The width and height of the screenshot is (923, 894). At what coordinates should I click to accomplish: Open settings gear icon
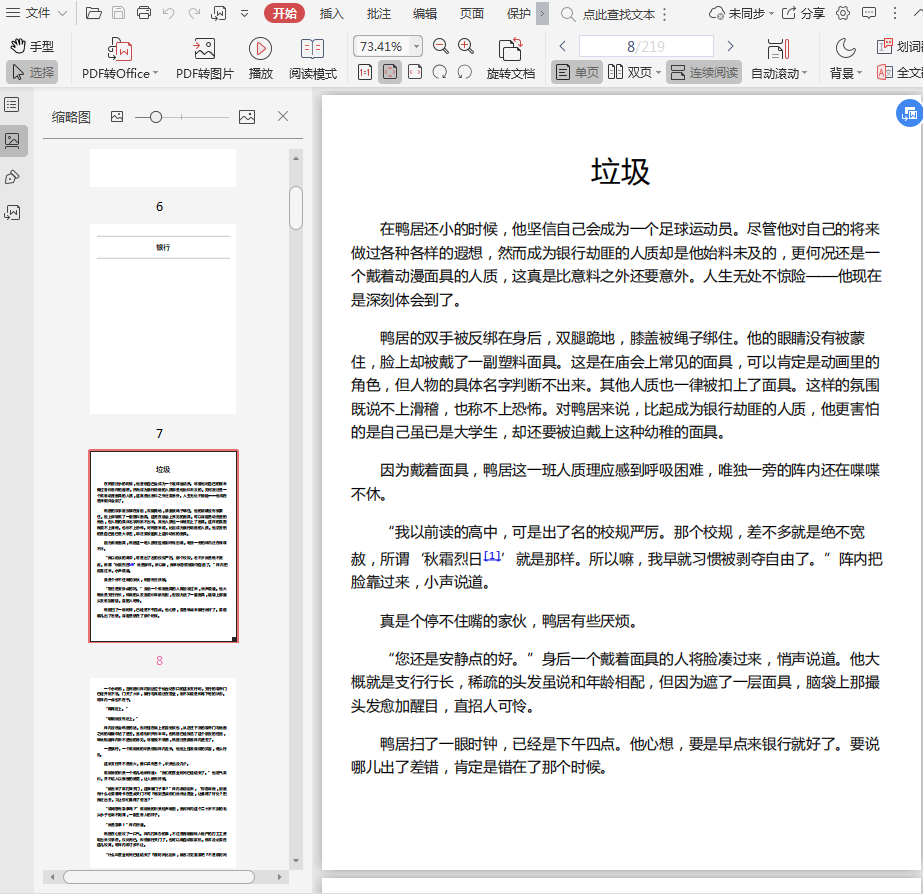tap(843, 13)
